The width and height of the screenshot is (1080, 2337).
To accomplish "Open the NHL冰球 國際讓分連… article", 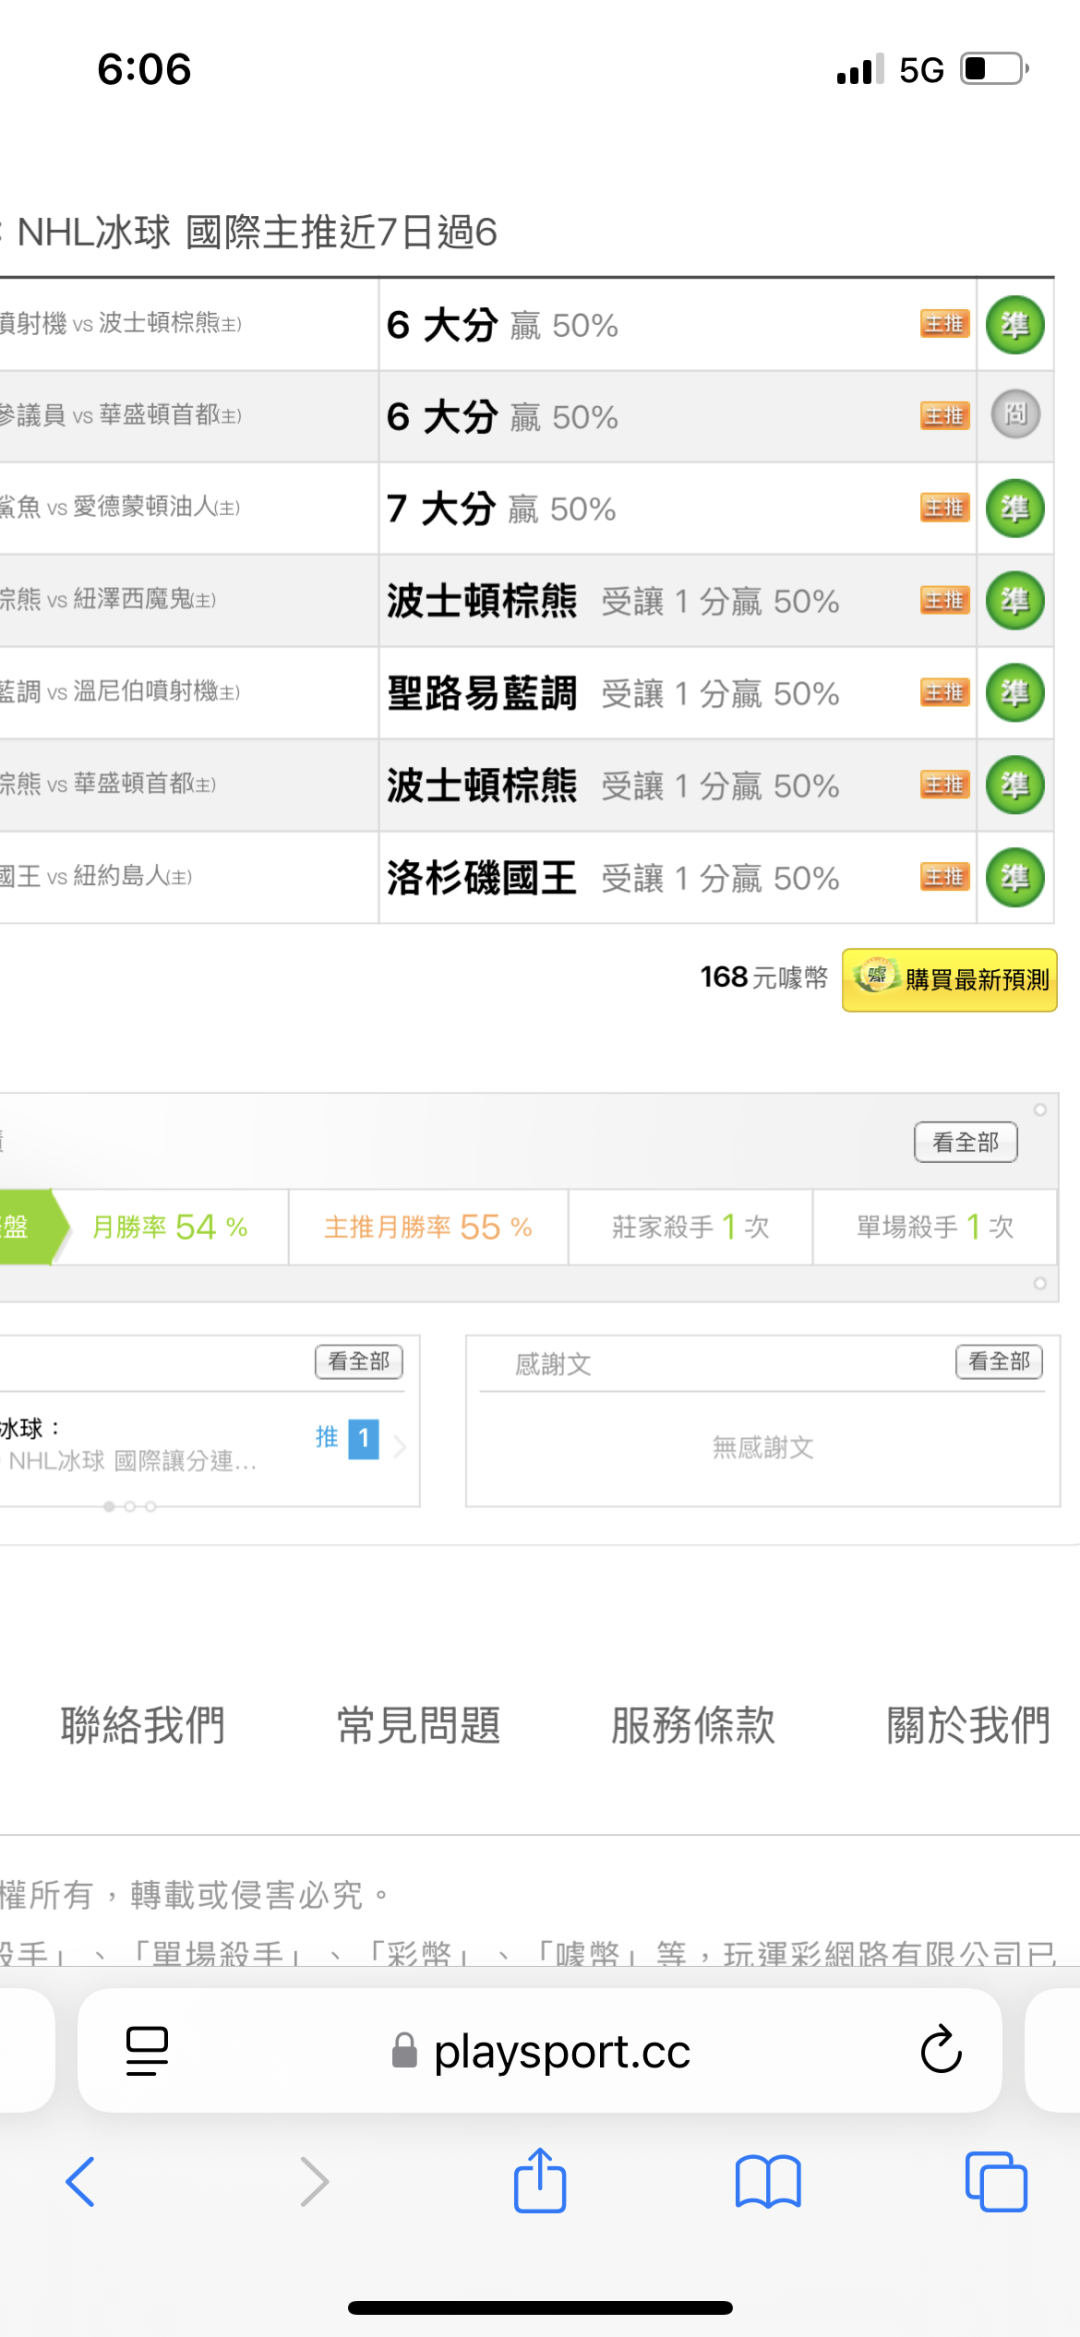I will pos(132,1461).
